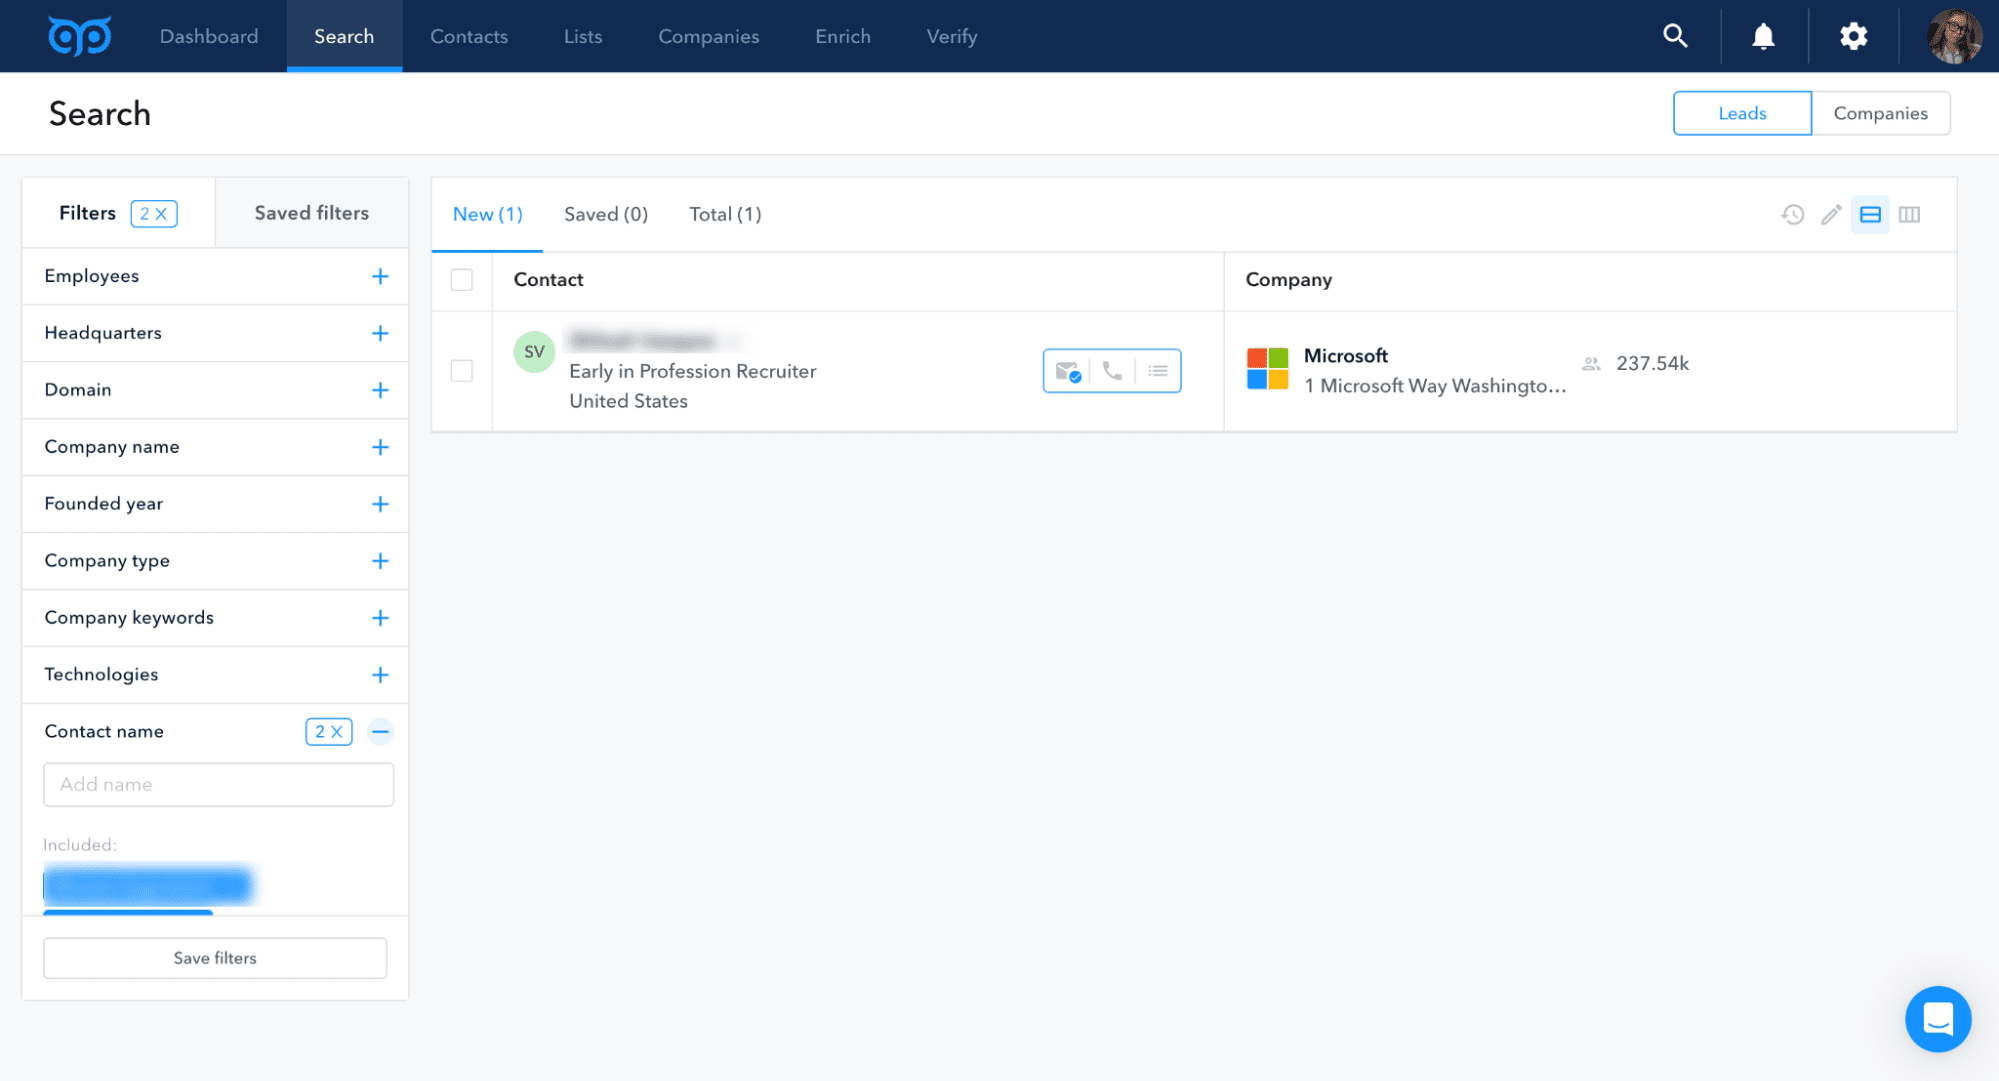Go to the Enrich menu item
This screenshot has height=1081, width=1999.
coord(842,36)
